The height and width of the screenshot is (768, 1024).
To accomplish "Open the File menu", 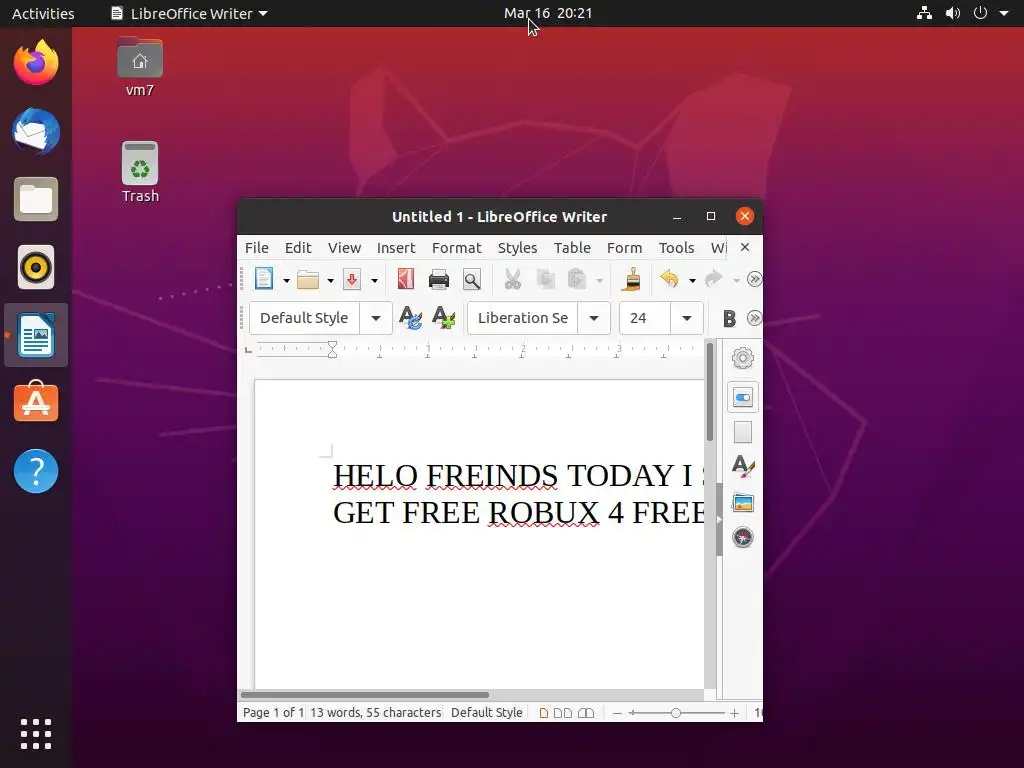I will coord(257,248).
